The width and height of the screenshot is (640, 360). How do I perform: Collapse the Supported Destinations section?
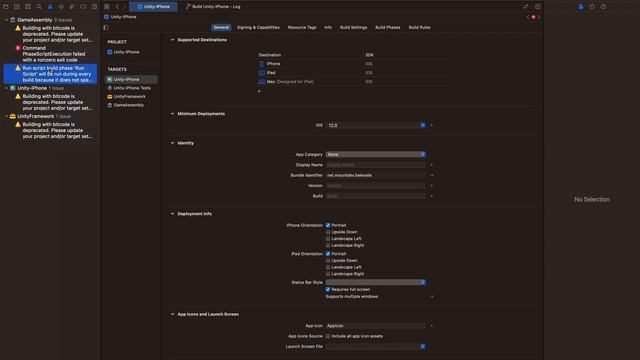point(172,40)
